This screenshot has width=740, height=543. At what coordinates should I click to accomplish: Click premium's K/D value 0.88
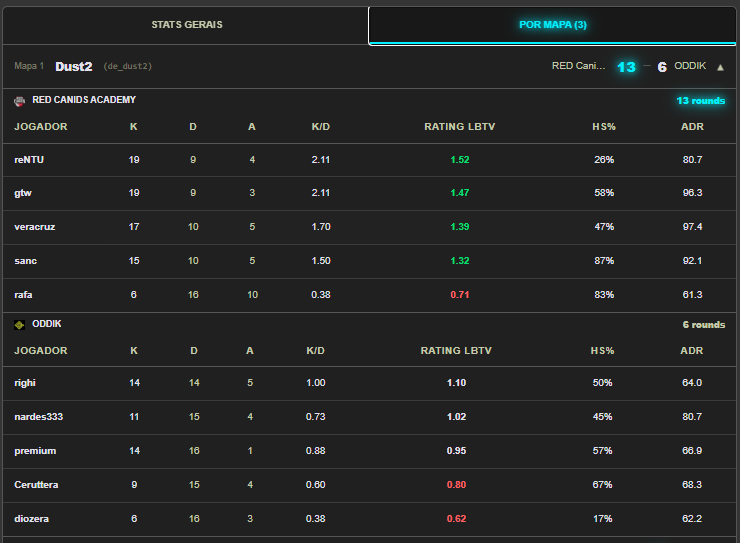(316, 451)
